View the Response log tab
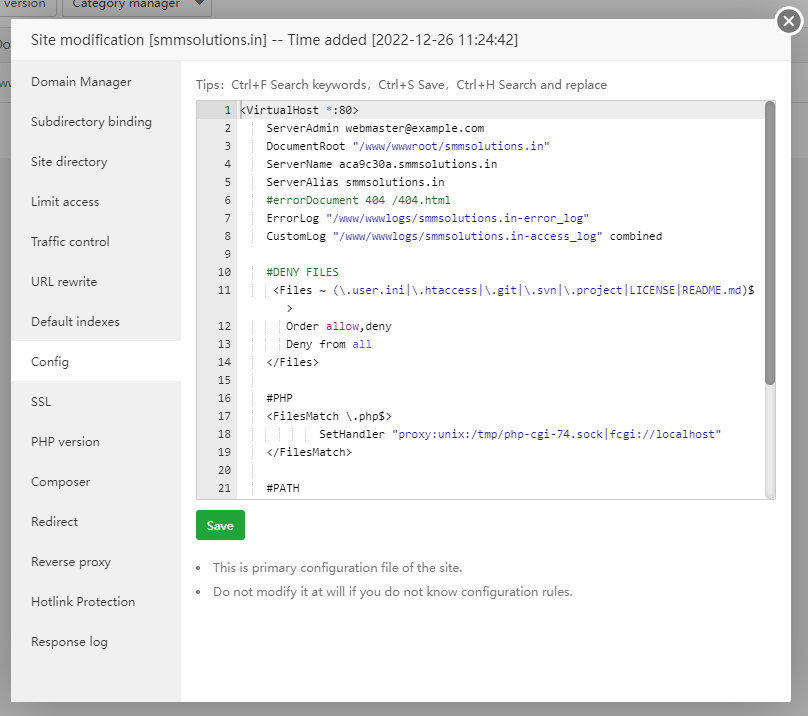 click(x=69, y=642)
